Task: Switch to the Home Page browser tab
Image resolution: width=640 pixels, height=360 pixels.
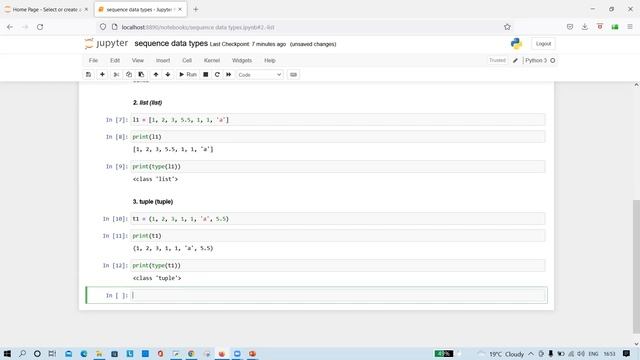Action: (x=47, y=9)
